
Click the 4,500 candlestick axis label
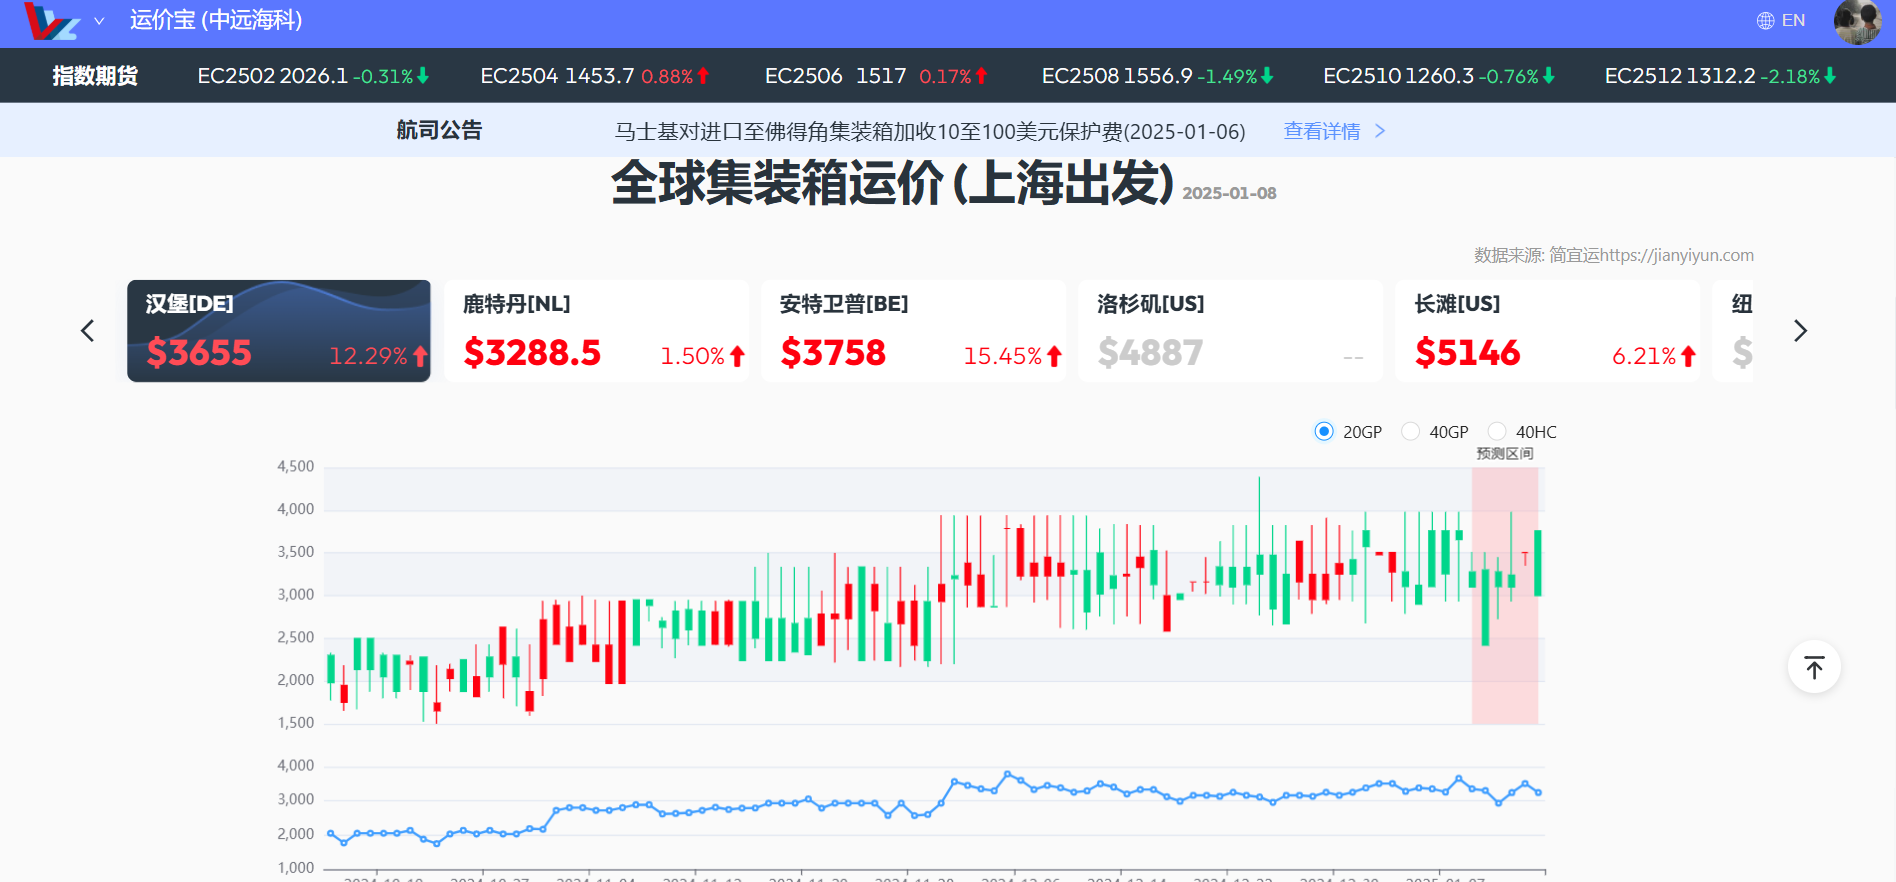click(x=295, y=467)
